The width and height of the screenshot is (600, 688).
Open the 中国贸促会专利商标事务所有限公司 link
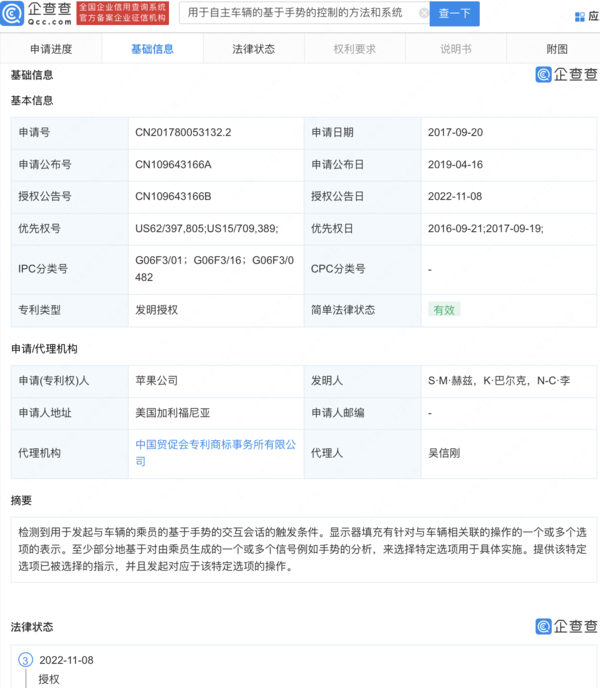point(216,453)
